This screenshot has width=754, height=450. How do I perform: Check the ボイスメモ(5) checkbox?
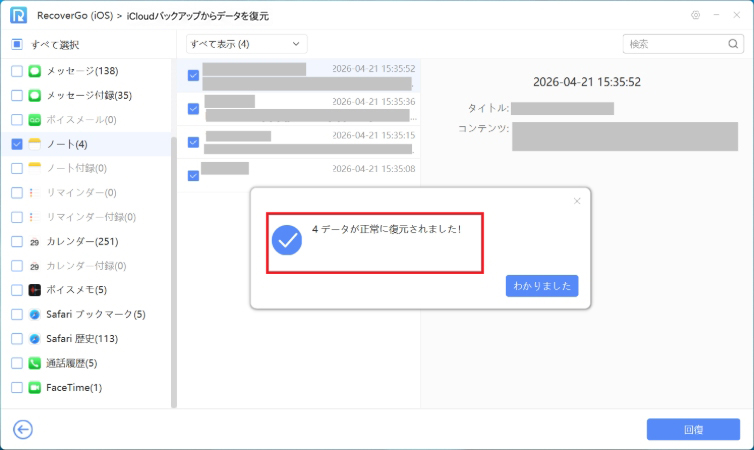click(17, 290)
